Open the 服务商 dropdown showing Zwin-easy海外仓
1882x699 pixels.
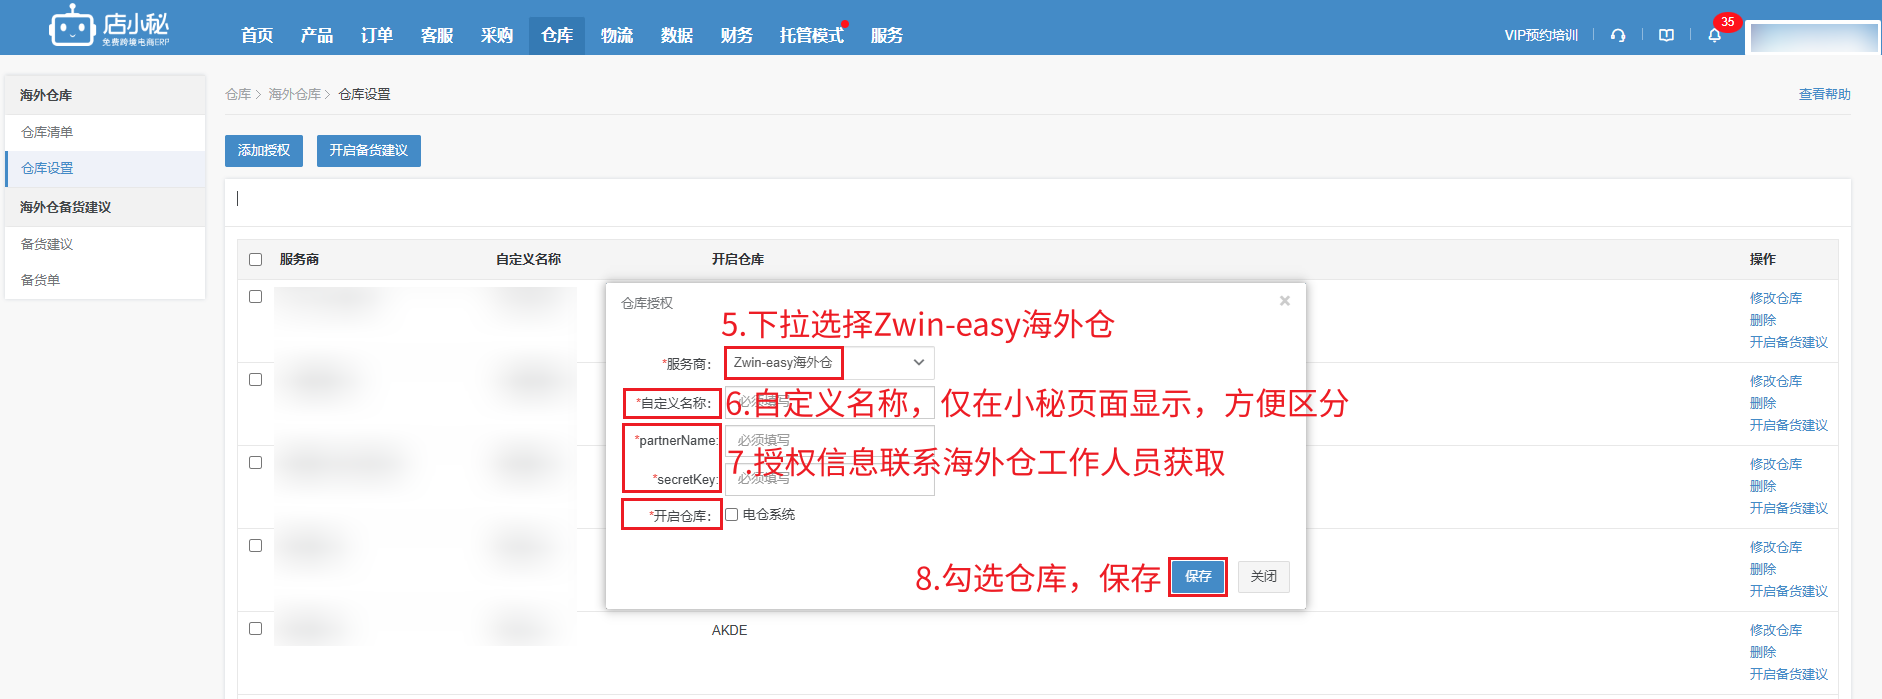(830, 363)
